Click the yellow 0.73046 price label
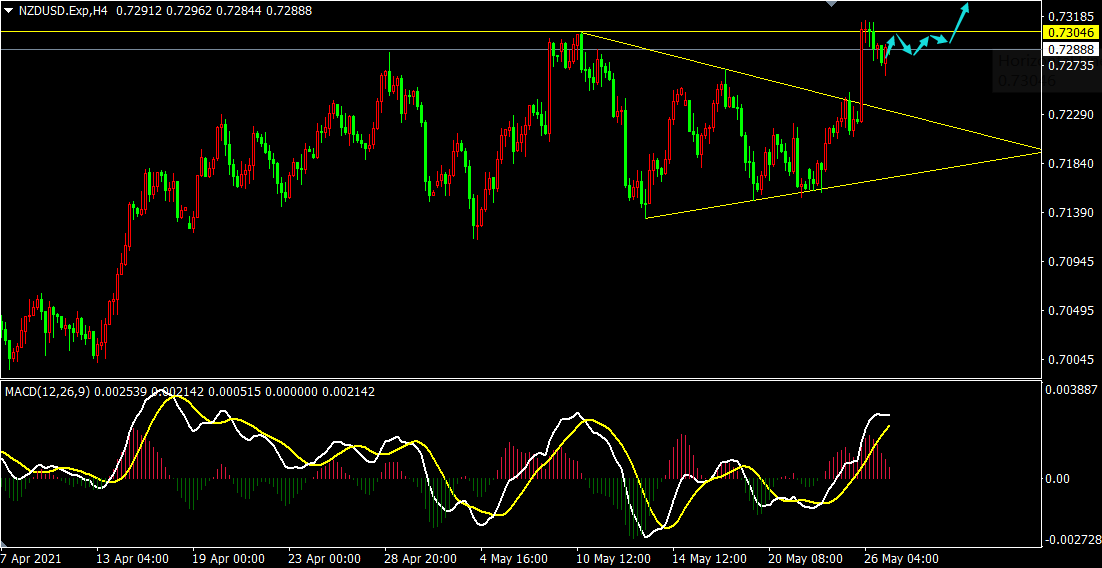Viewport: 1102px width, 568px height. (x=1070, y=32)
